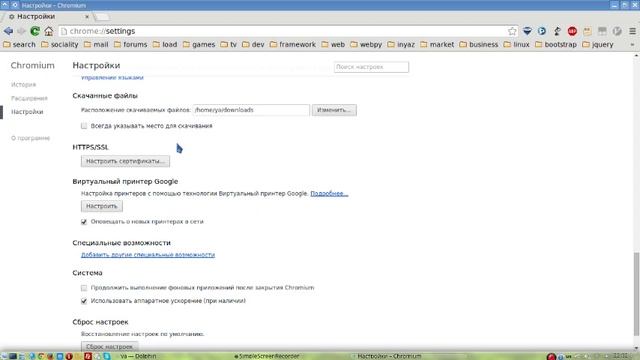Open the 'bootstrap' bookmark folder
Image resolution: width=640 pixels, height=360 pixels.
556,44
